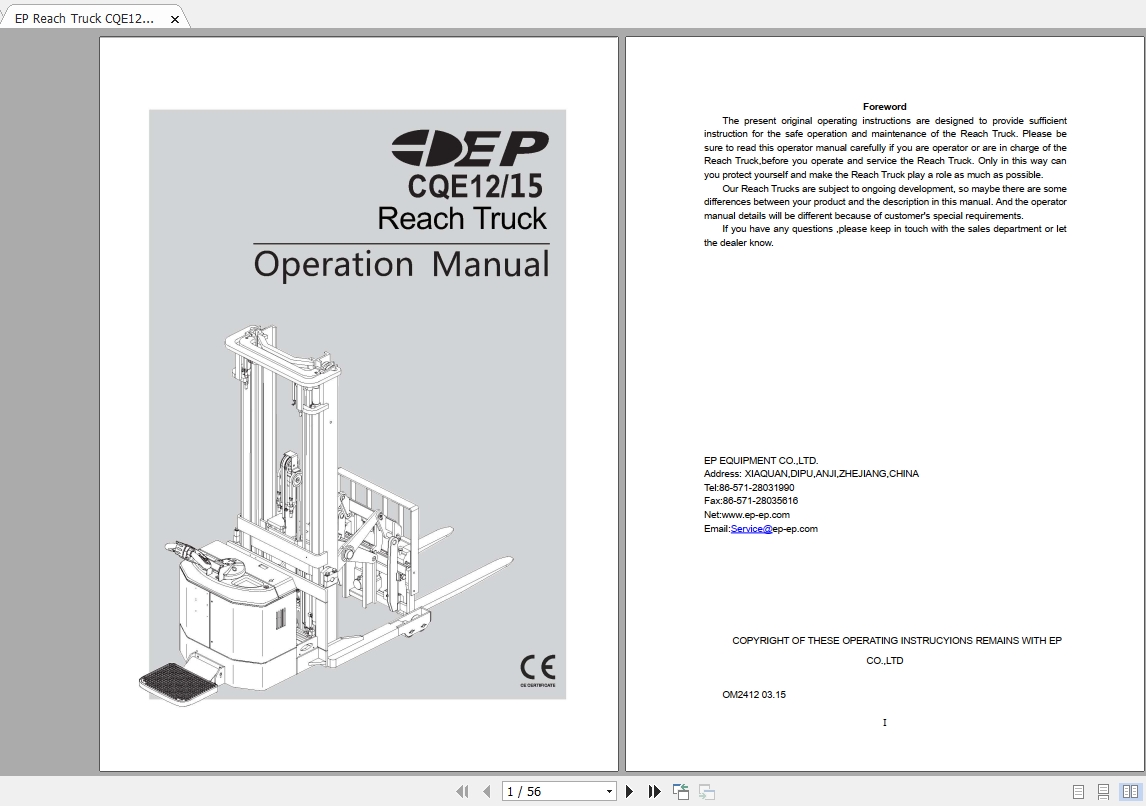1146x806 pixels.
Task: Click the previous view navigation icon
Action: [x=680, y=791]
